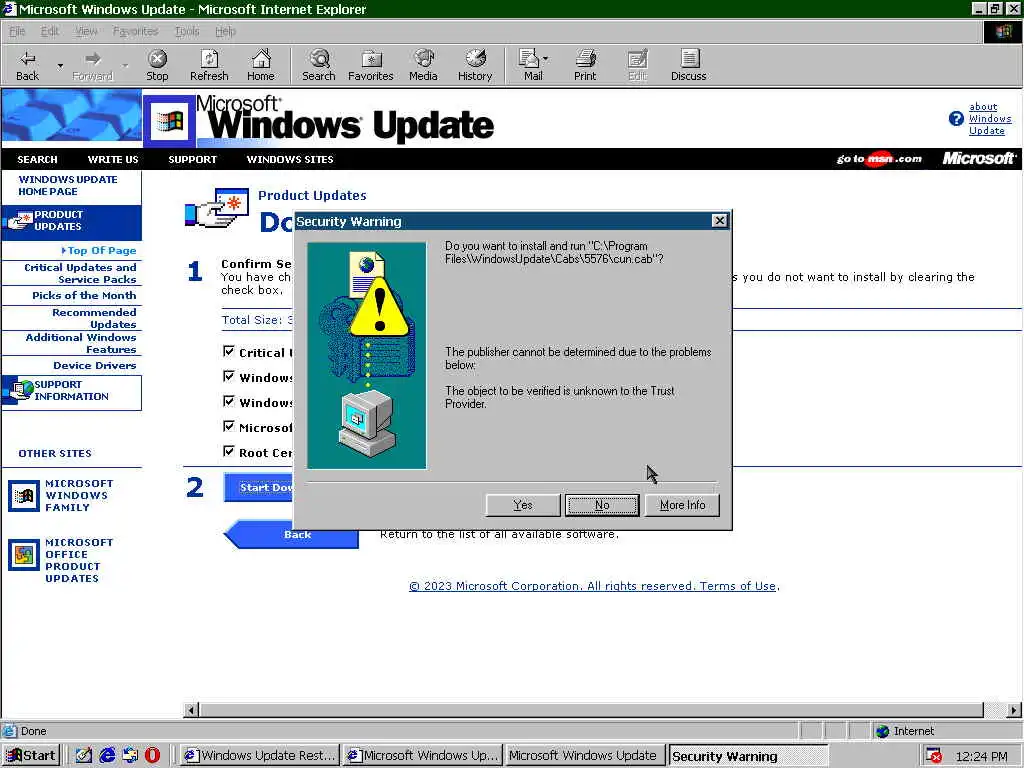The height and width of the screenshot is (768, 1024).
Task: Open the Media bar in the toolbar
Action: (423, 65)
